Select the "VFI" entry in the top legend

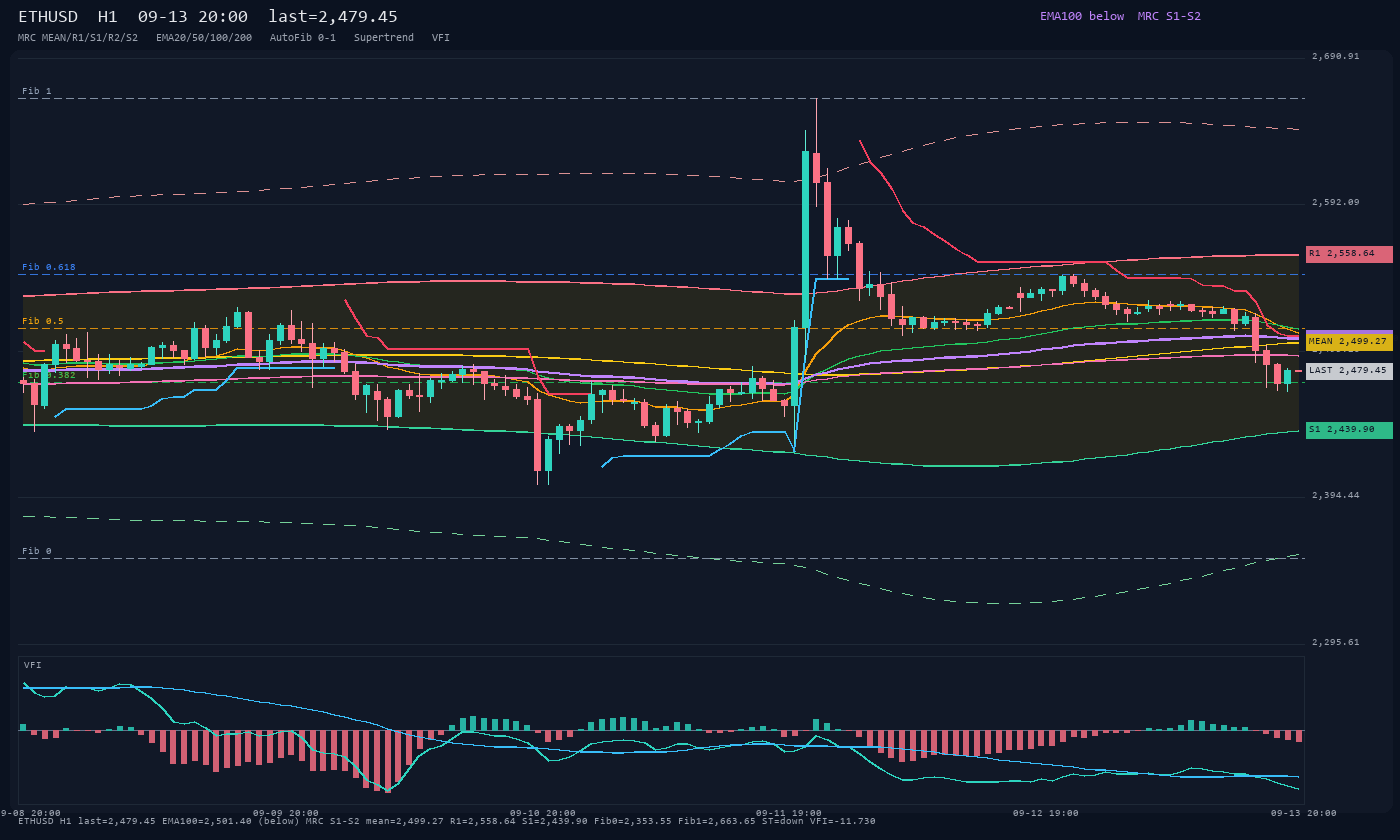coord(441,37)
